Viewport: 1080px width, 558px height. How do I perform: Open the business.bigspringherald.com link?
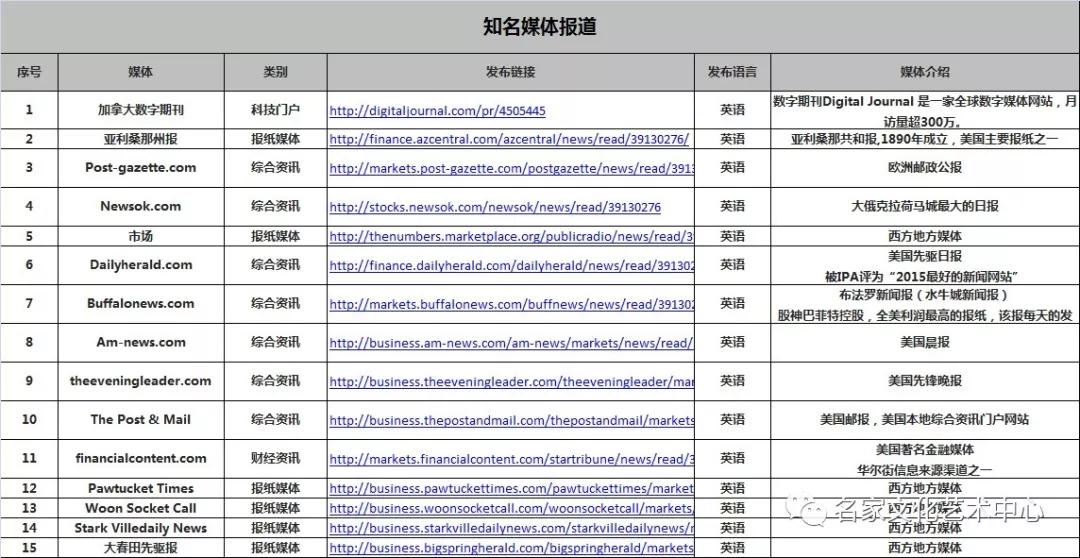click(511, 548)
